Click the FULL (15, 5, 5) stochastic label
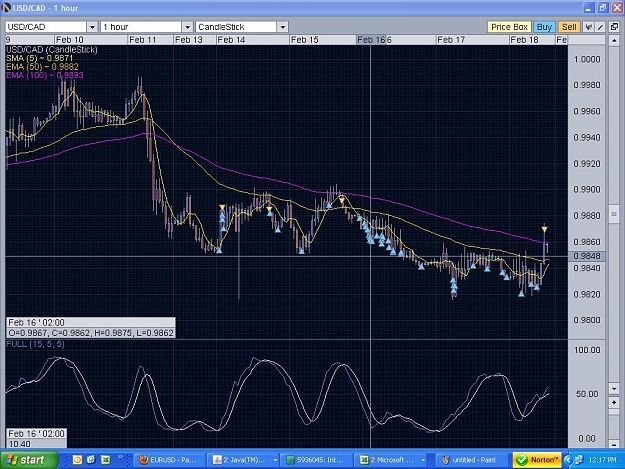This screenshot has width=625, height=469. coord(35,344)
